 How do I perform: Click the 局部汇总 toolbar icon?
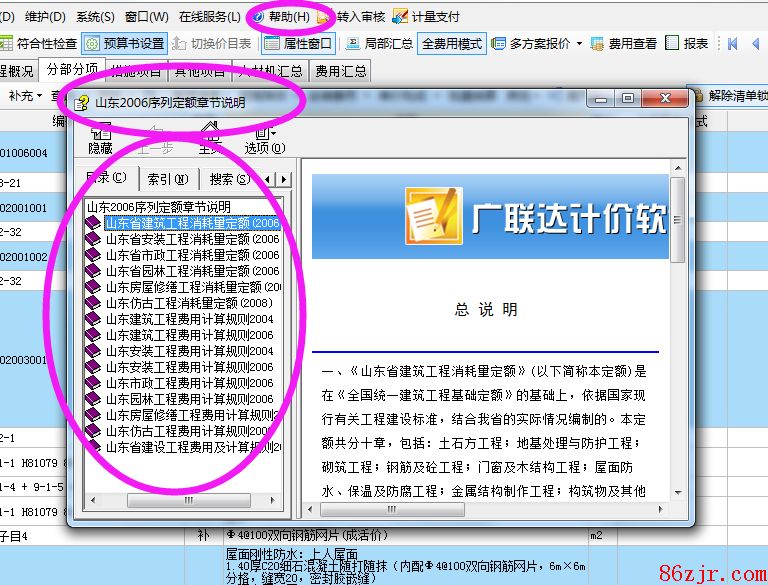pyautogui.click(x=353, y=44)
